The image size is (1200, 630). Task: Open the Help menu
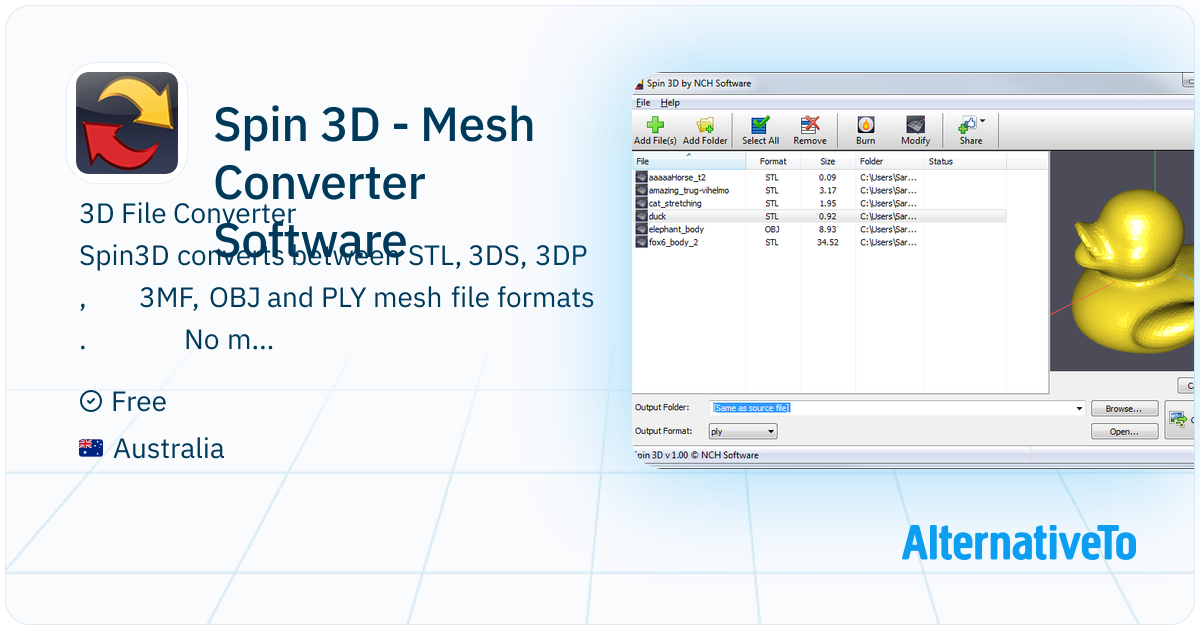670,102
